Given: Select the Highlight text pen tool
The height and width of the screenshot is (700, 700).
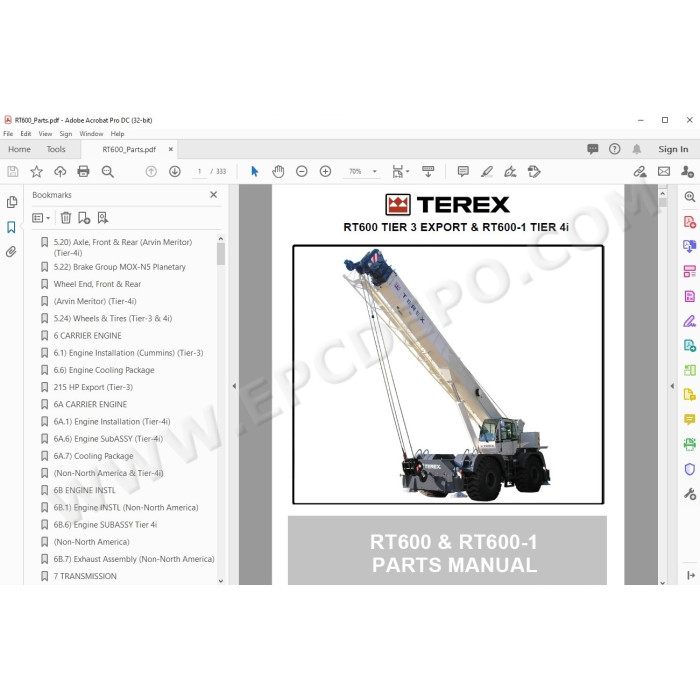Looking at the screenshot, I should pyautogui.click(x=487, y=171).
